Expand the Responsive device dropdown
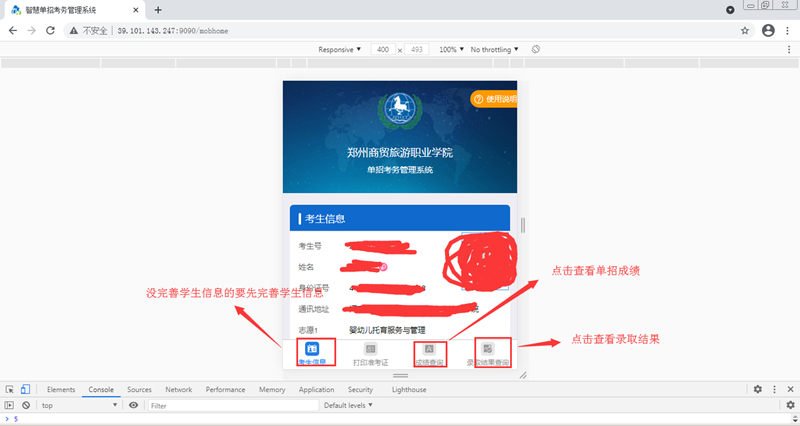The width and height of the screenshot is (800, 426). 340,49
